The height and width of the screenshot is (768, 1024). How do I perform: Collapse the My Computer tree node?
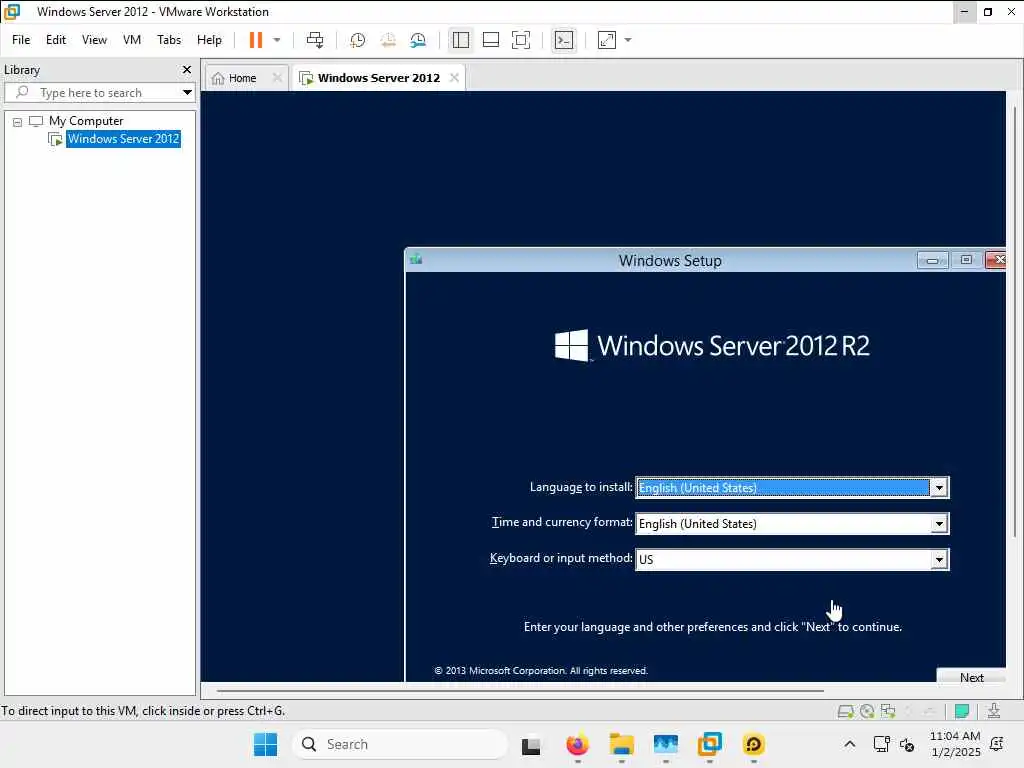pyautogui.click(x=18, y=122)
